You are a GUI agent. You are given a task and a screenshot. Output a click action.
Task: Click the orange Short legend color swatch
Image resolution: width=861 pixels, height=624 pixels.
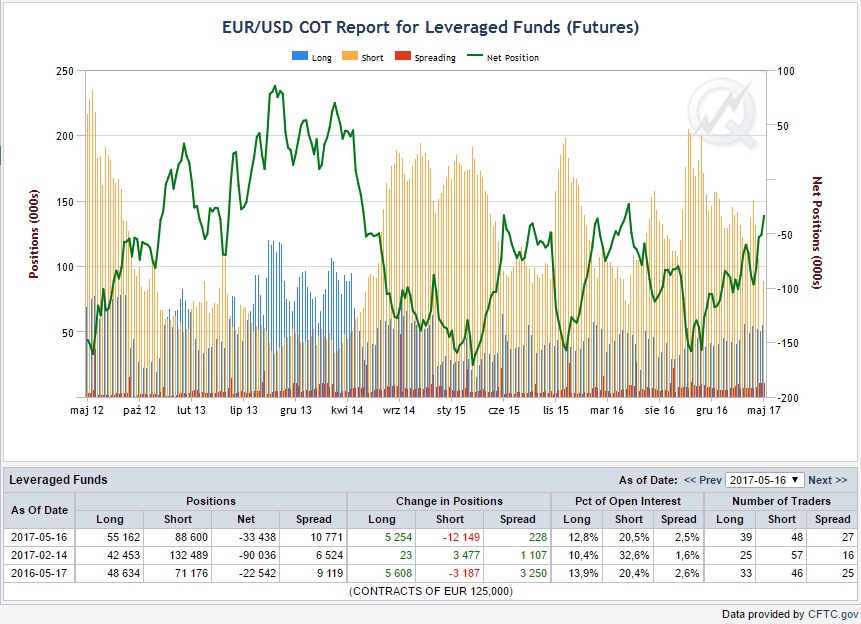[x=350, y=56]
